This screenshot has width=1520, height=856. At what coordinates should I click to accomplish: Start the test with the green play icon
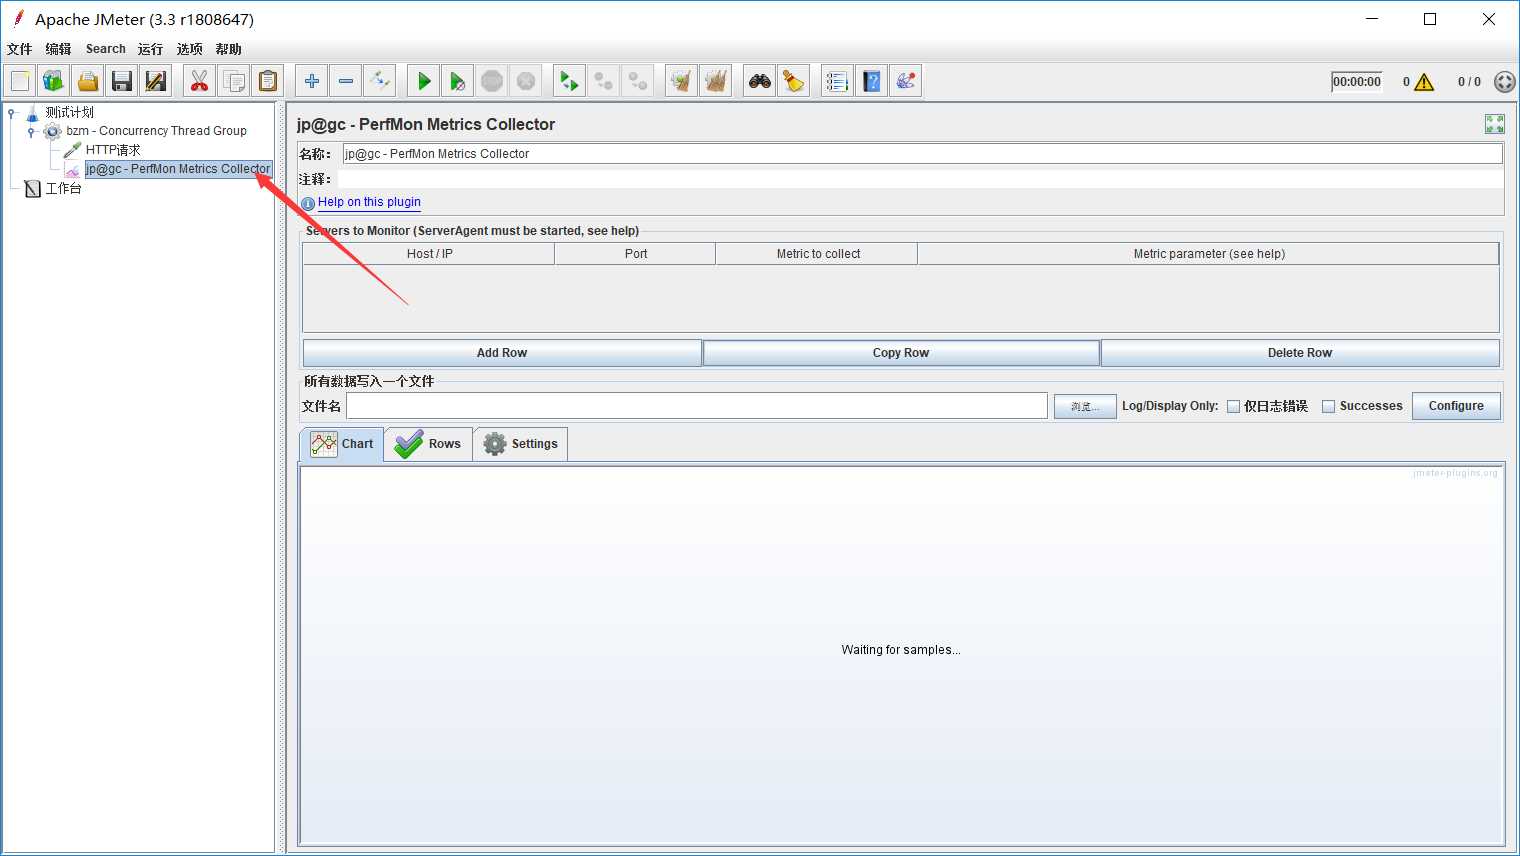click(x=424, y=81)
